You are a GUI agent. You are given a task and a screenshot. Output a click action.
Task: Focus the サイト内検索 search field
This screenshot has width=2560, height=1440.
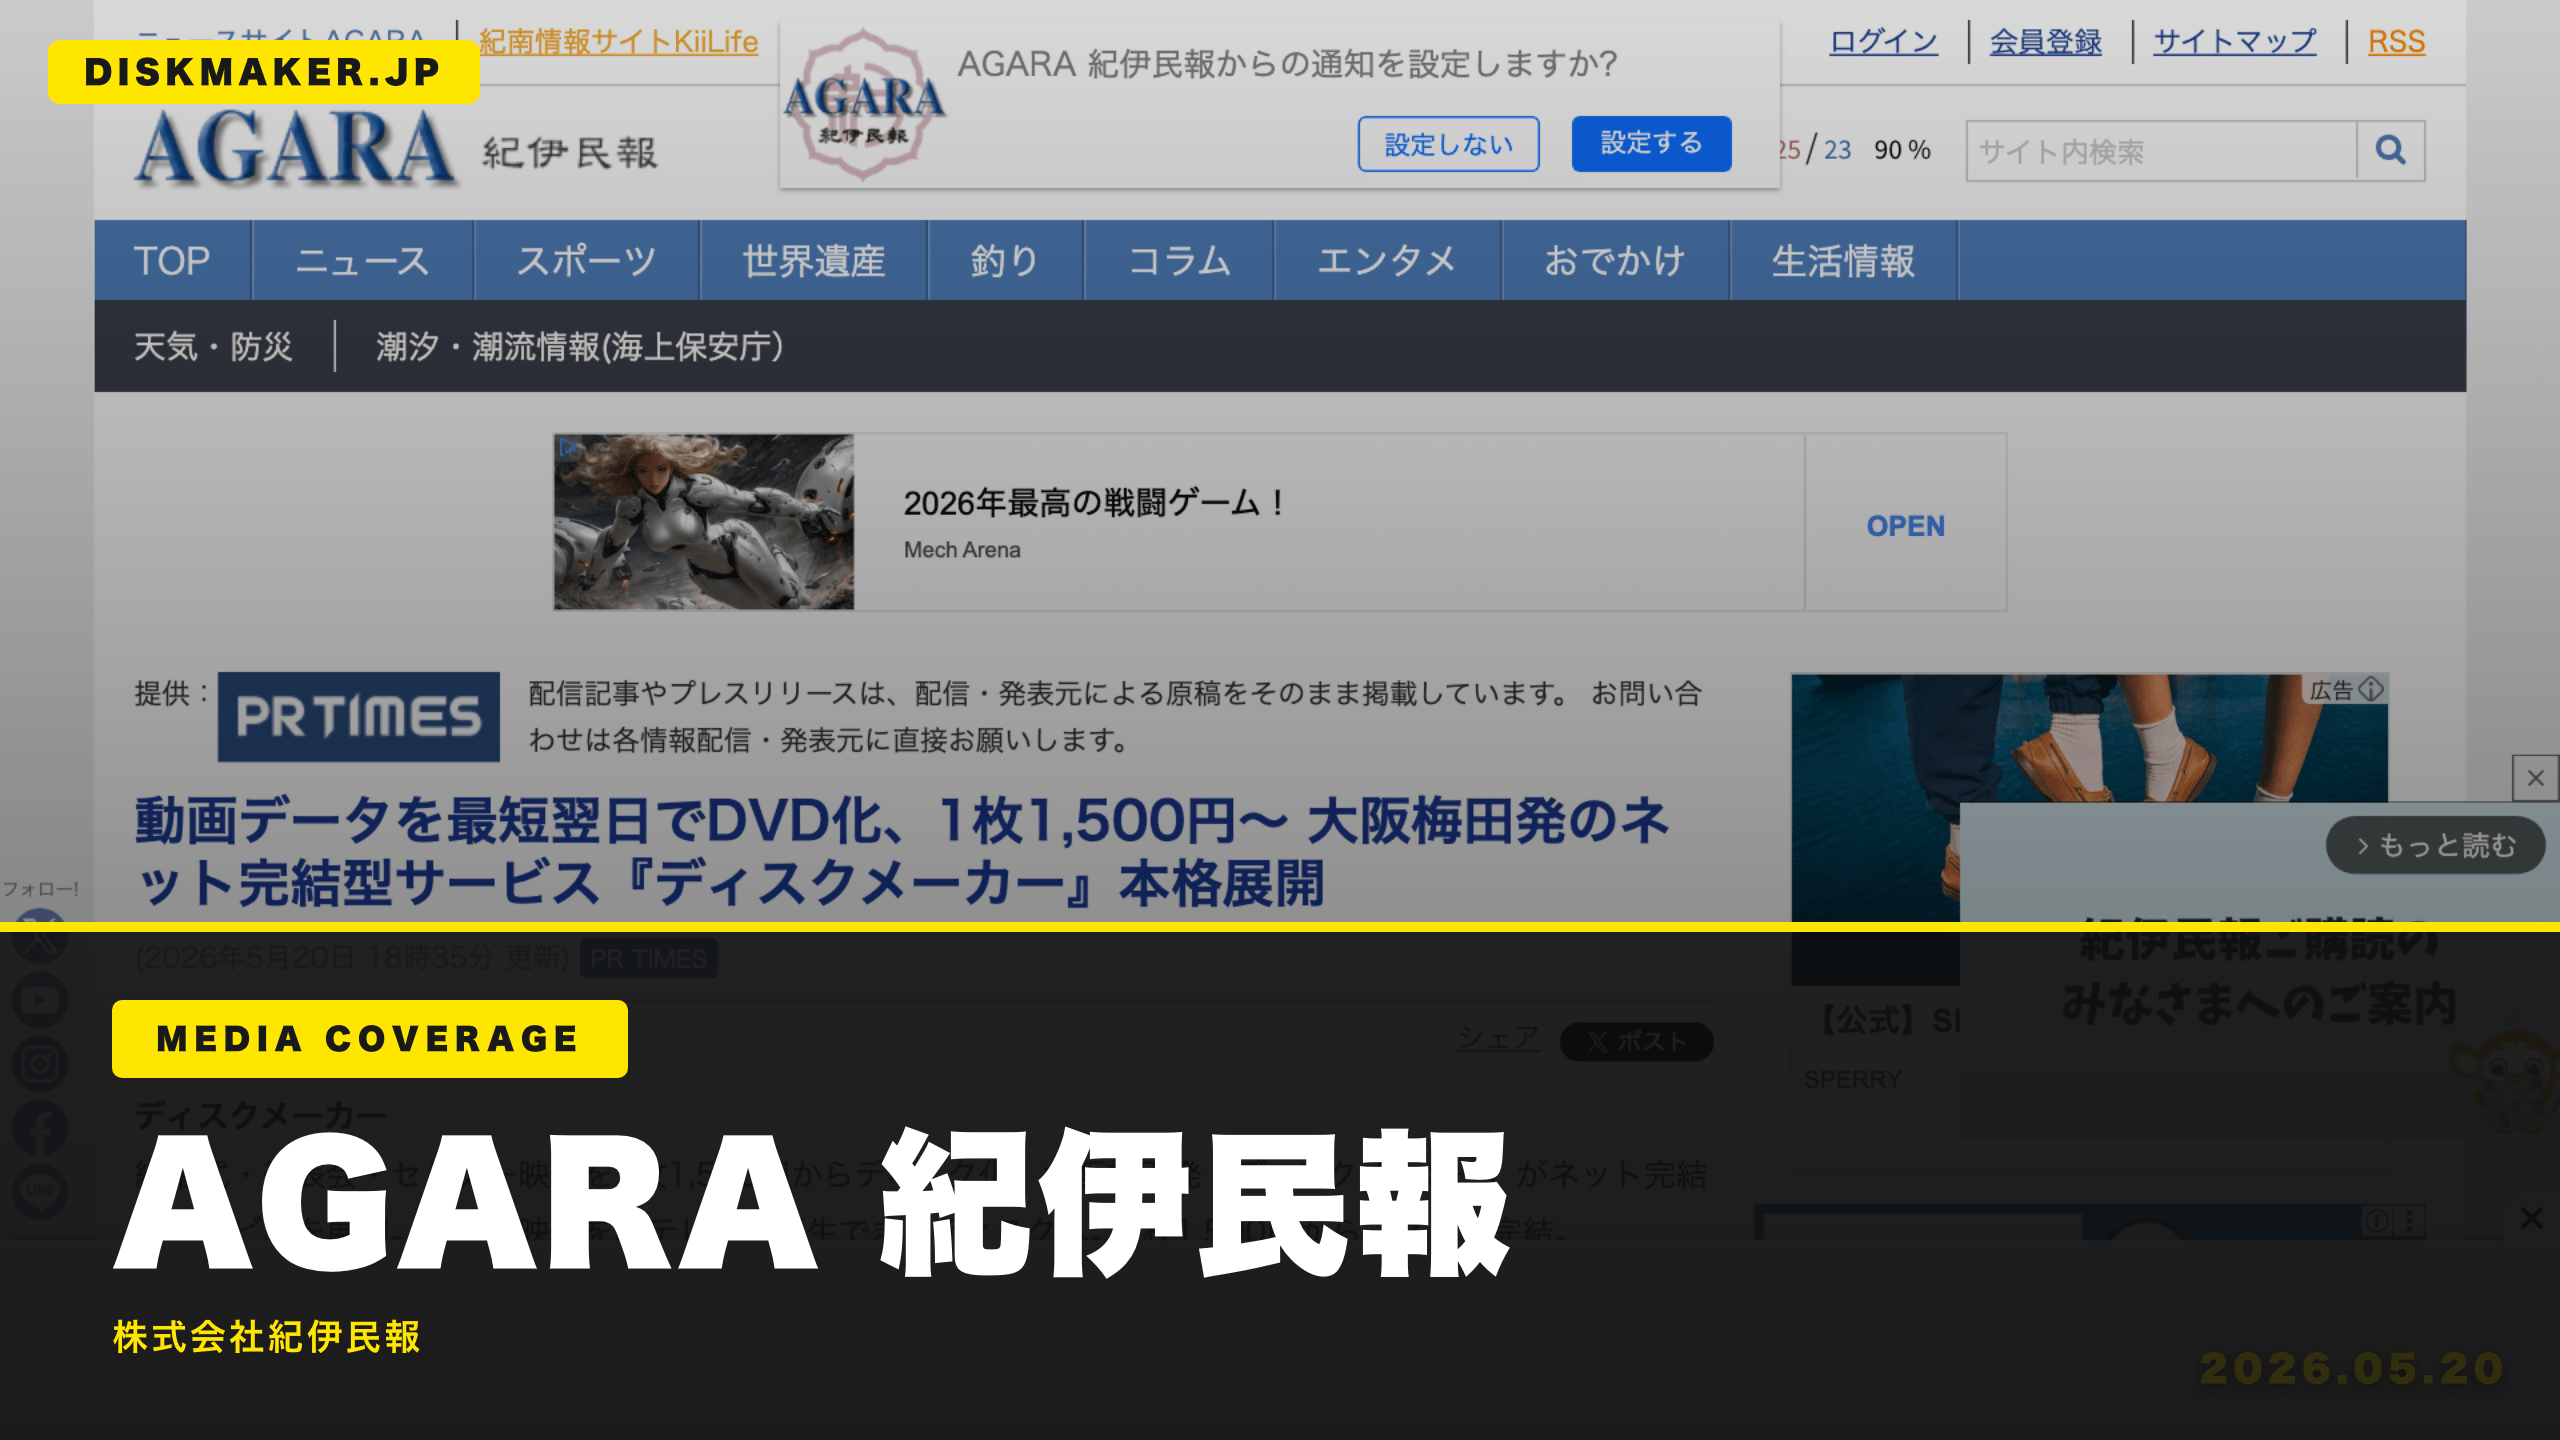coord(2162,151)
